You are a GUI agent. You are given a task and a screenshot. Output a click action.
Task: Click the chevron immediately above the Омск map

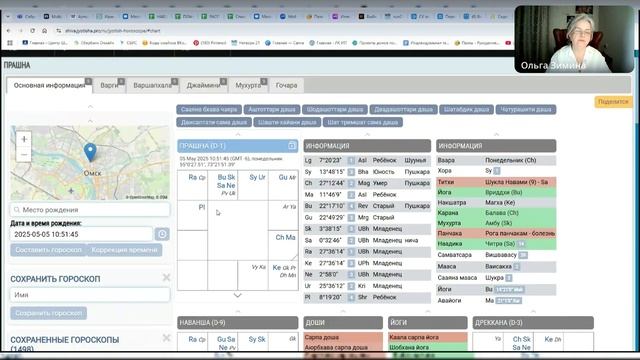click(90, 121)
